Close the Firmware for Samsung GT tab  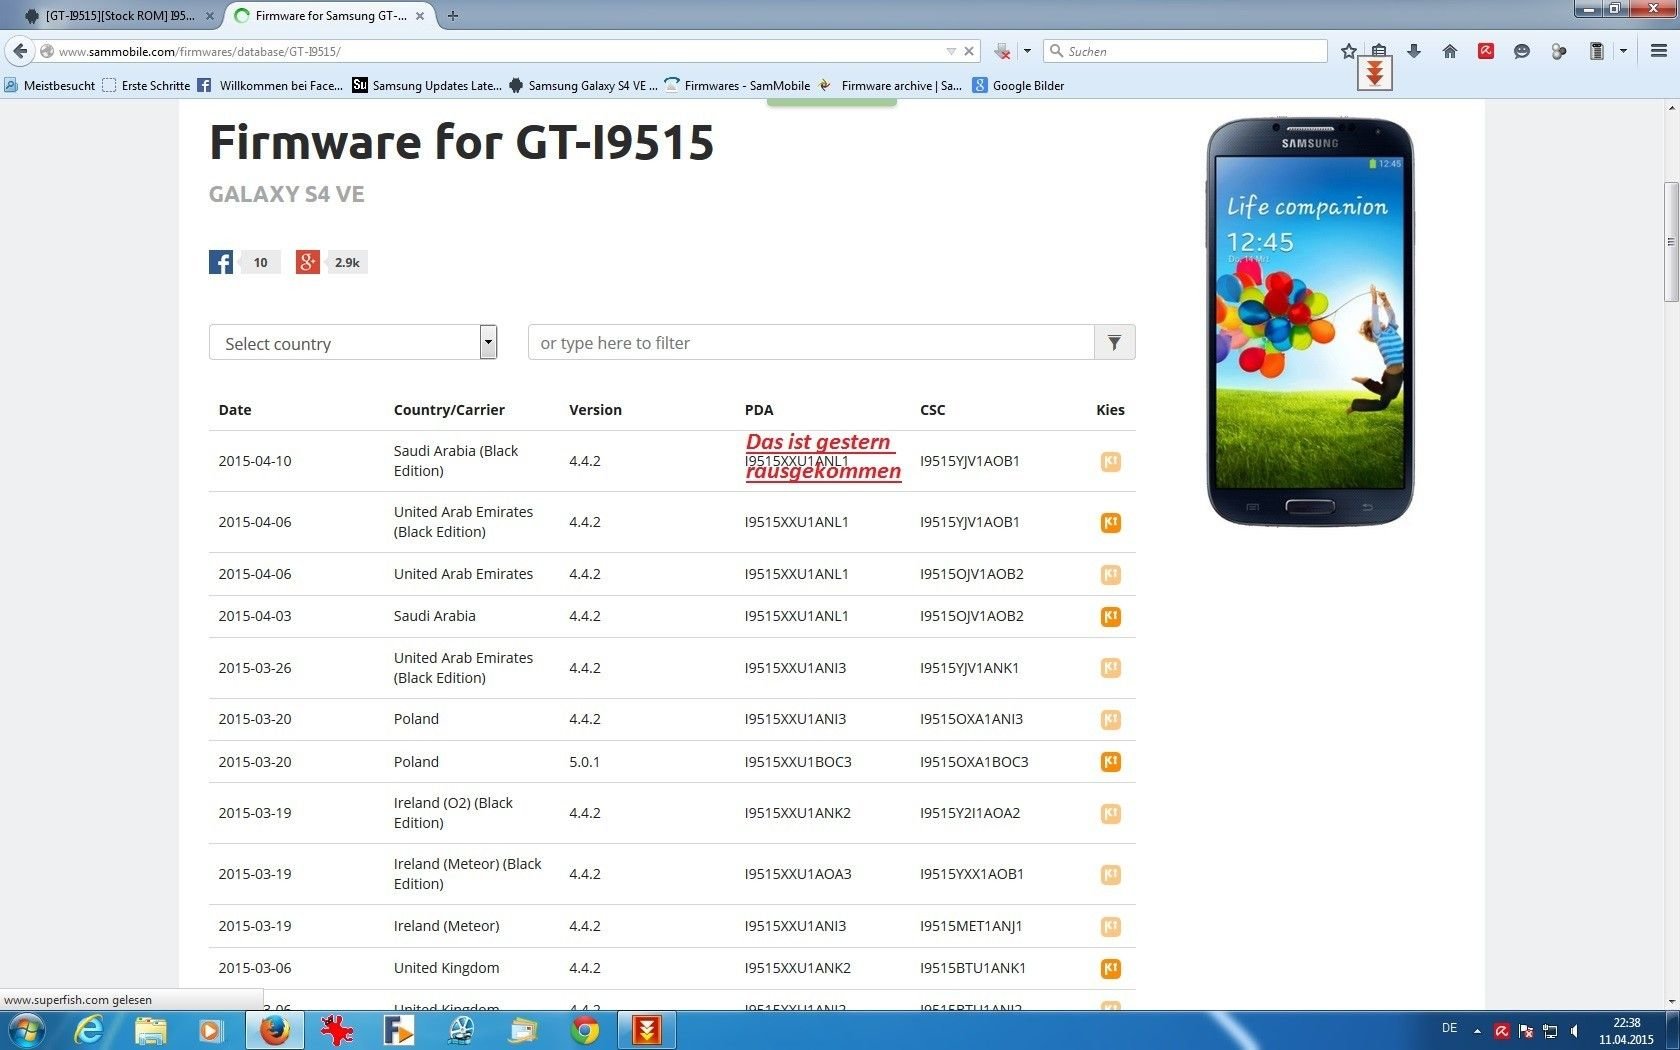tap(420, 16)
